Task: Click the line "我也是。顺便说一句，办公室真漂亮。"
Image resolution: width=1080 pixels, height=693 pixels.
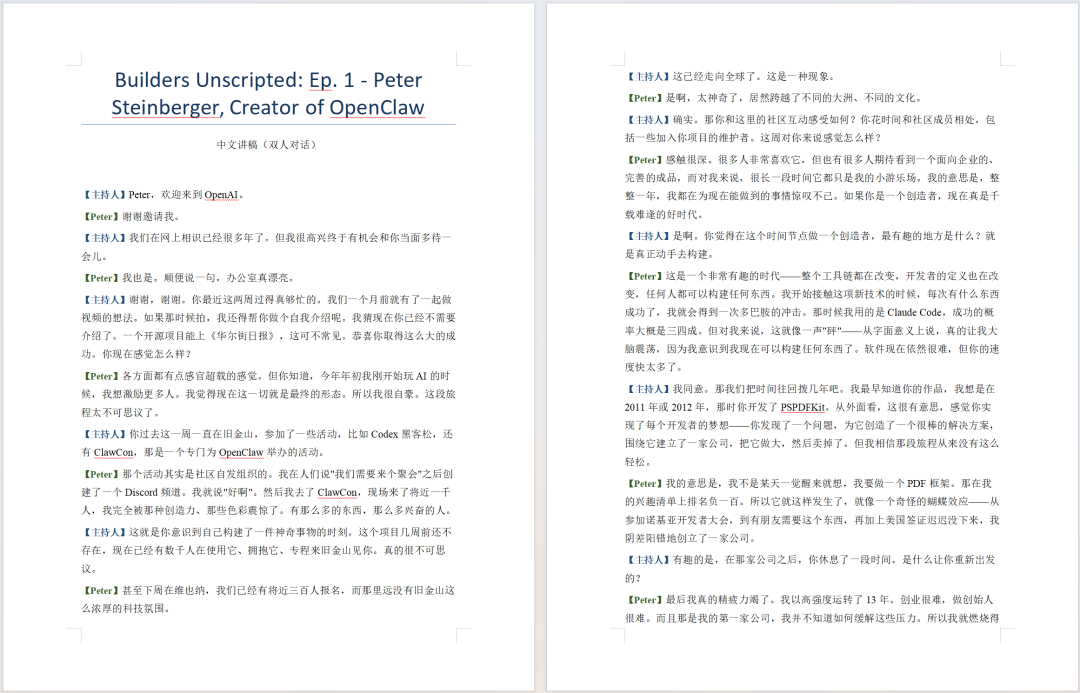Action: [210, 278]
